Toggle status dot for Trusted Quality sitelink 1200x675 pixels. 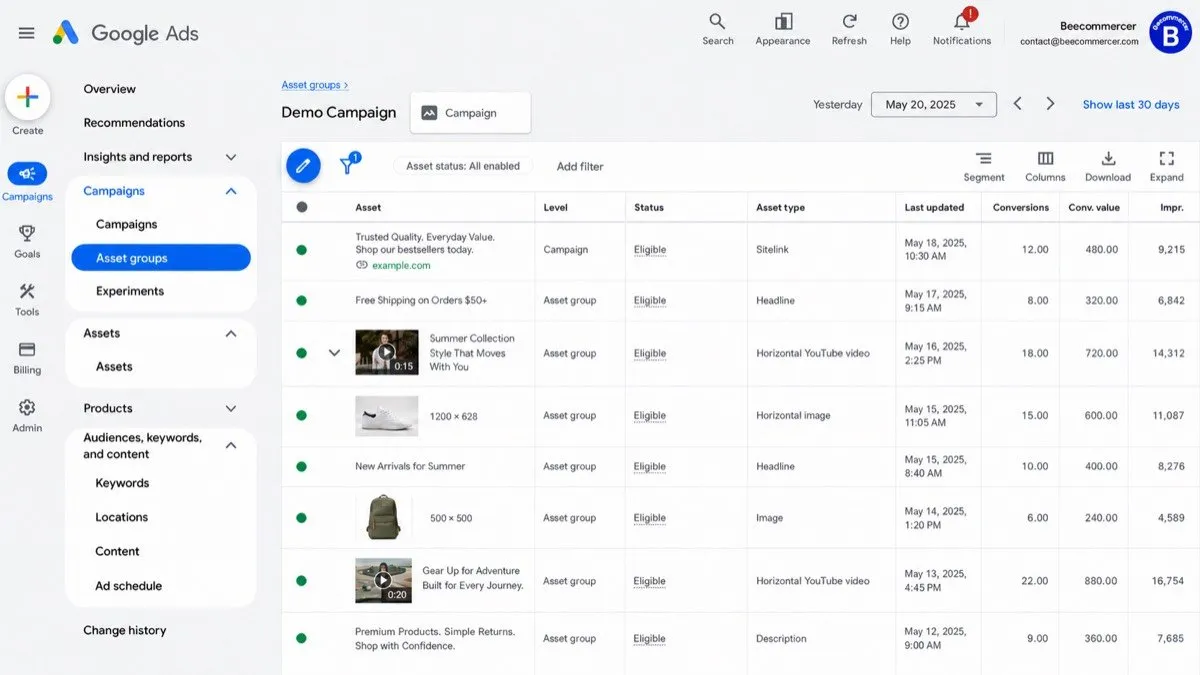pyautogui.click(x=301, y=250)
